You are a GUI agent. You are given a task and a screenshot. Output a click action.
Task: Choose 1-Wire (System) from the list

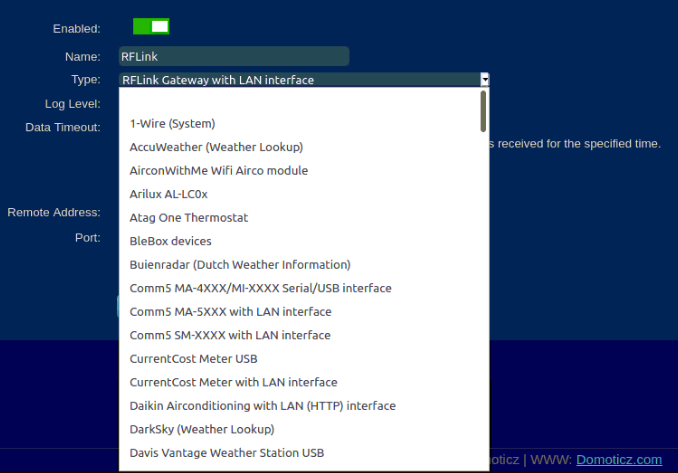(304, 124)
